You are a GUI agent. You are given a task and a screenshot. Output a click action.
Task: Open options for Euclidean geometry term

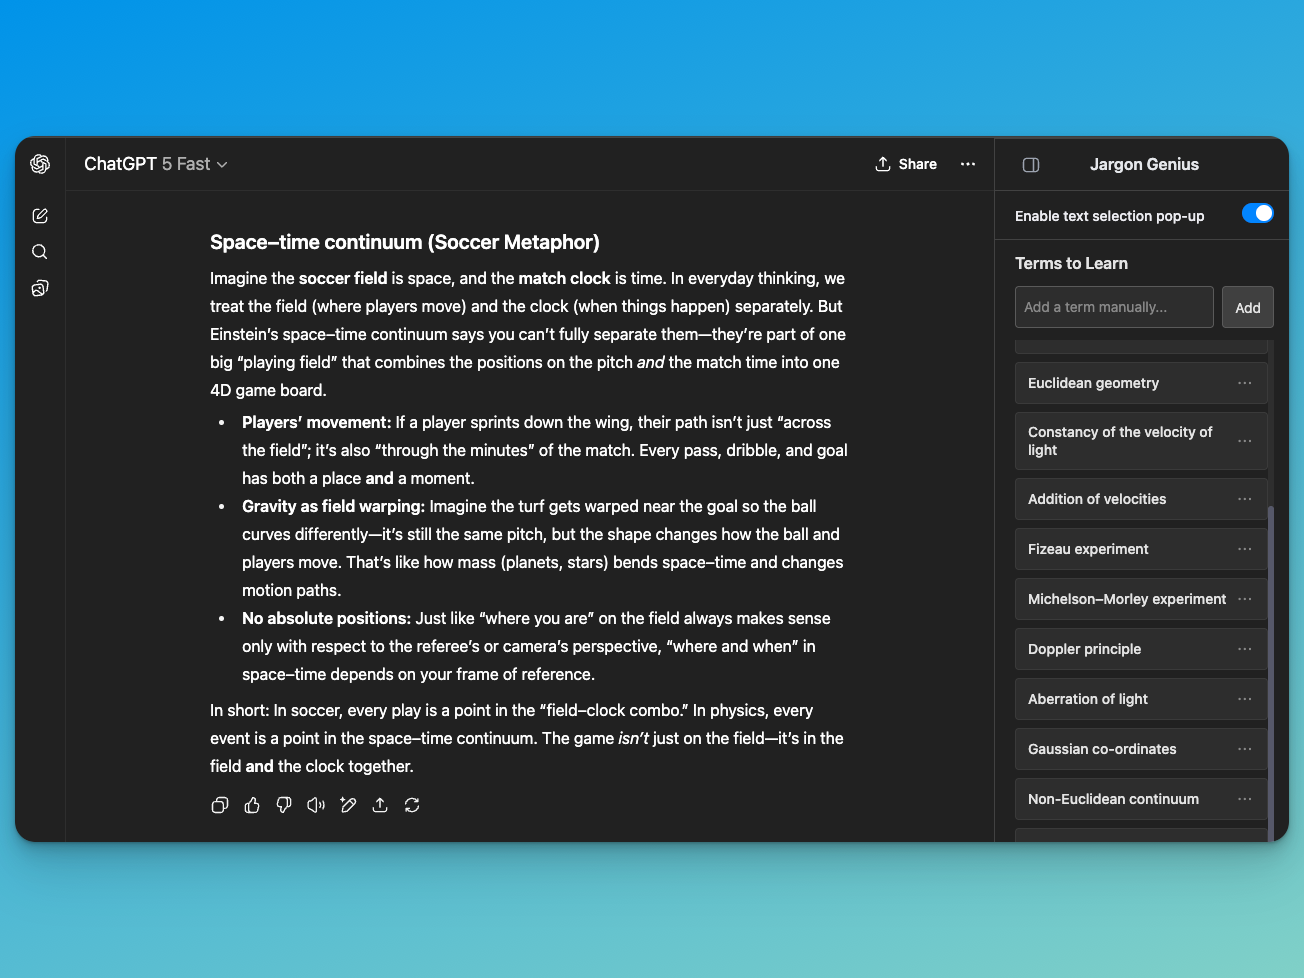click(x=1244, y=383)
